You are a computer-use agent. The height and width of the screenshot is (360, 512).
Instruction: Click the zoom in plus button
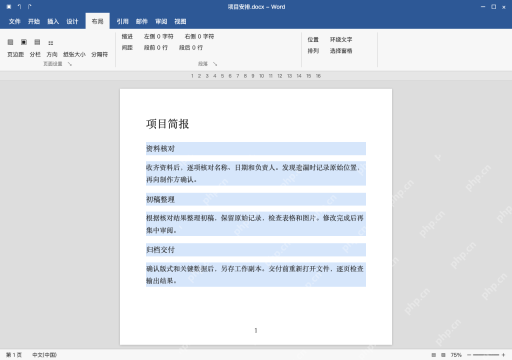(503, 355)
